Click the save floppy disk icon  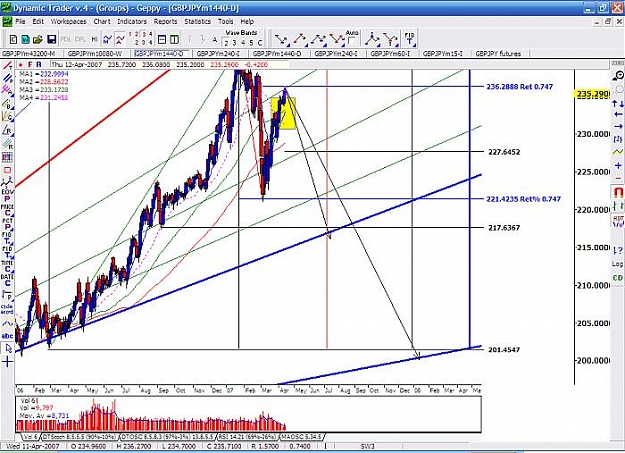(51, 39)
